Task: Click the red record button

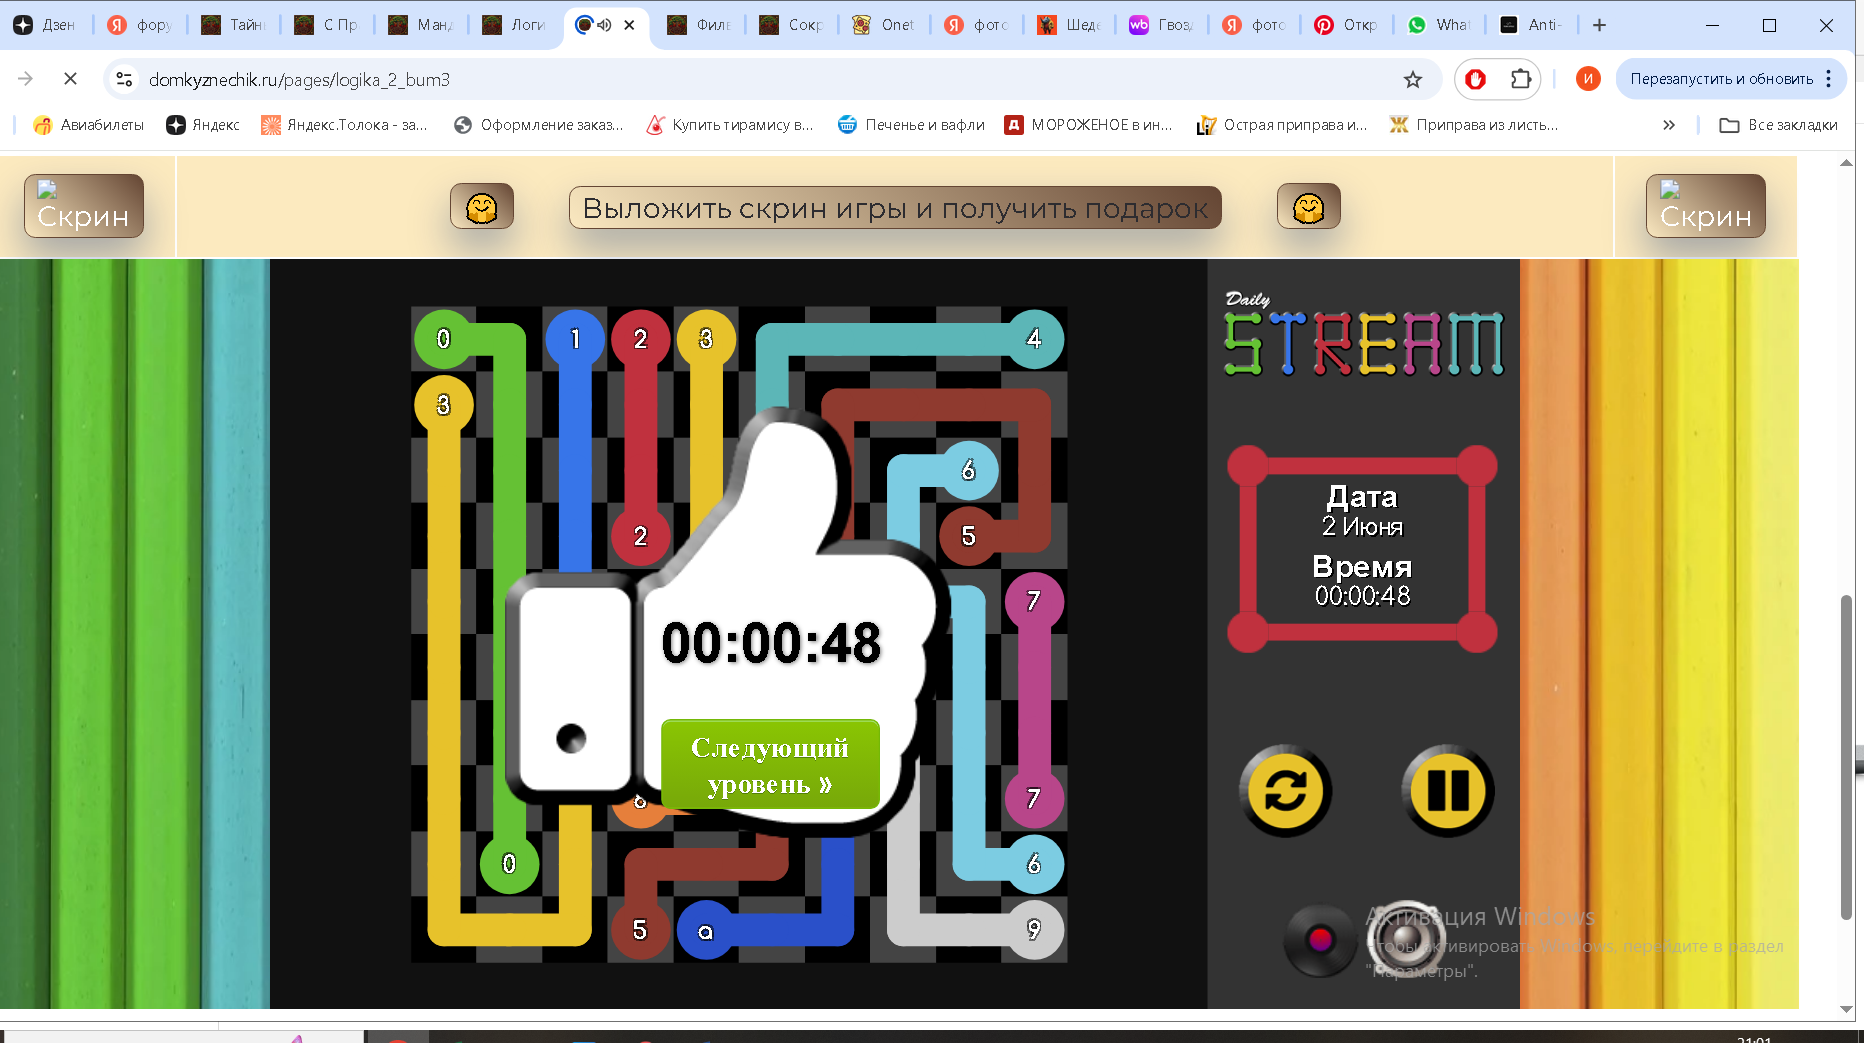Action: tap(1319, 940)
